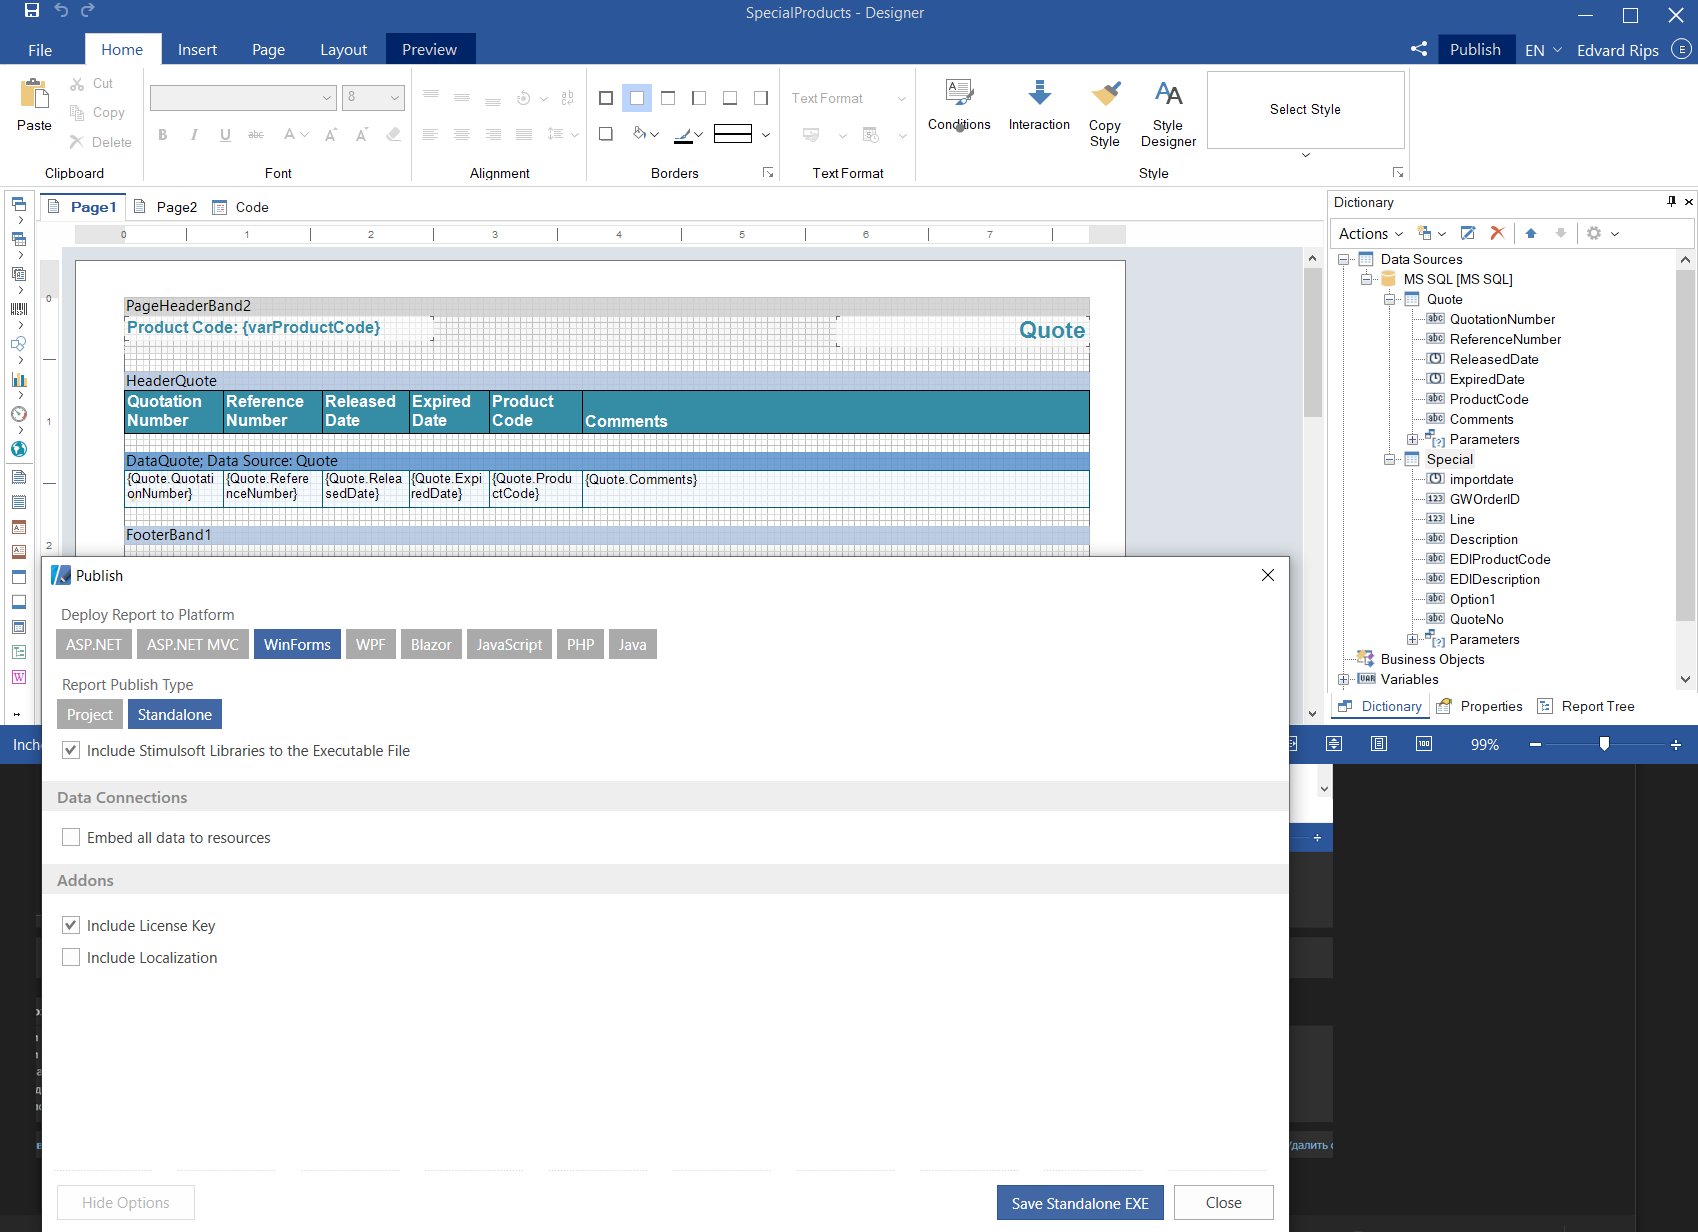This screenshot has height=1232, width=1698.
Task: Enable Embed all data to resources
Action: click(71, 837)
